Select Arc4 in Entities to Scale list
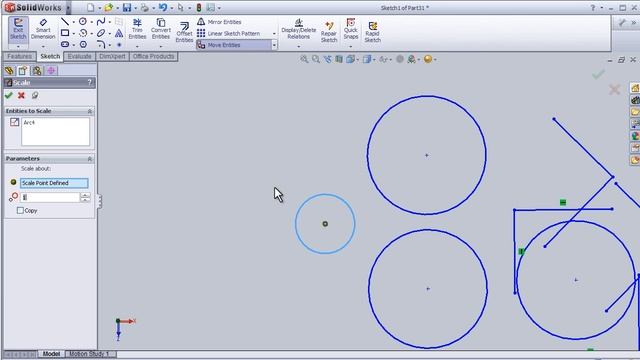This screenshot has height=360, width=640. 29,122
